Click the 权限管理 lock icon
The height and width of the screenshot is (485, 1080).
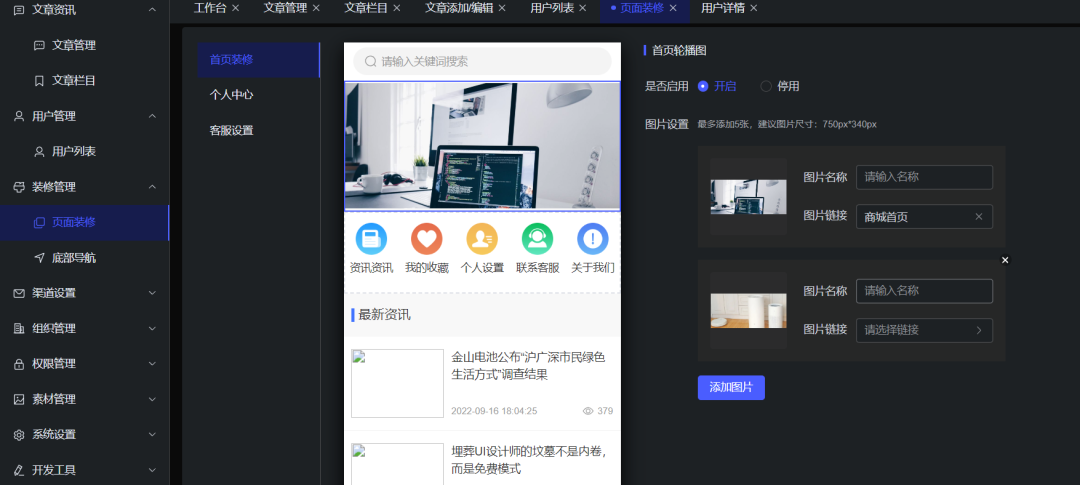(x=19, y=364)
